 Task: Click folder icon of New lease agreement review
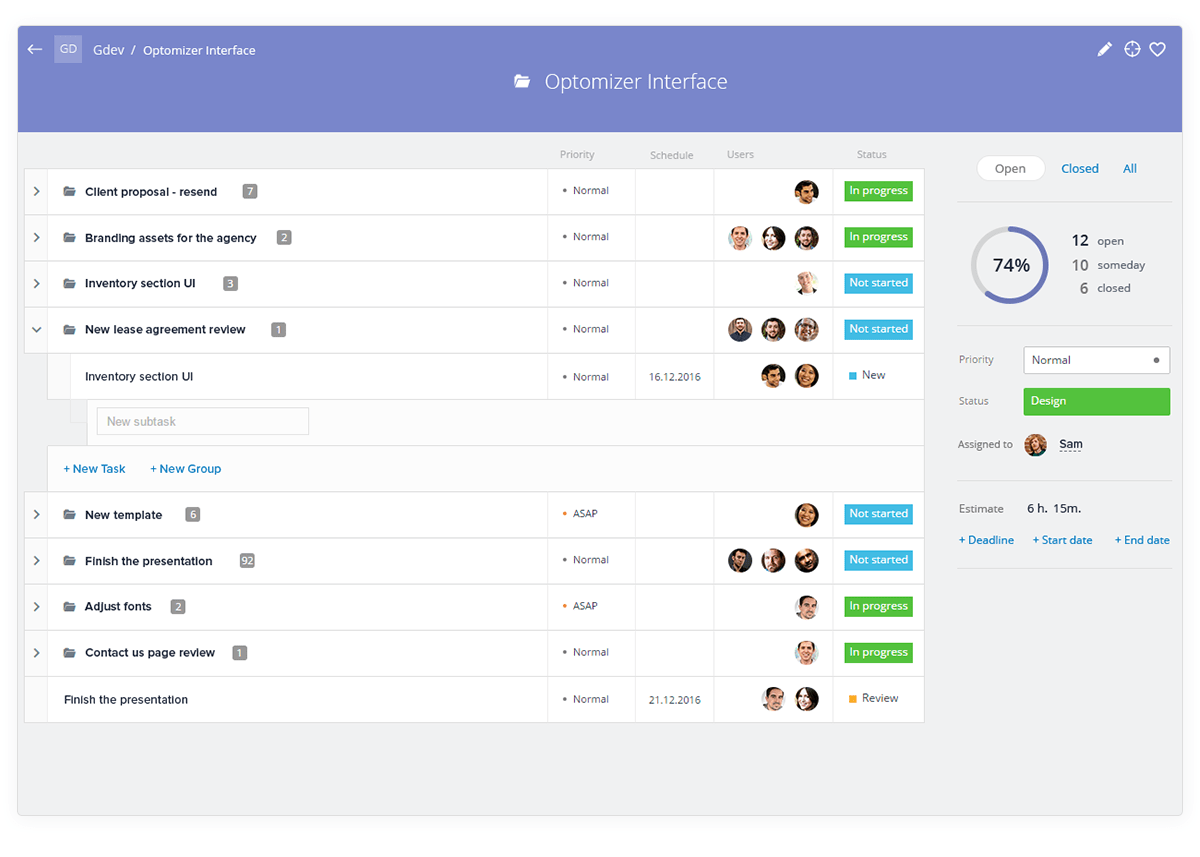[70, 329]
